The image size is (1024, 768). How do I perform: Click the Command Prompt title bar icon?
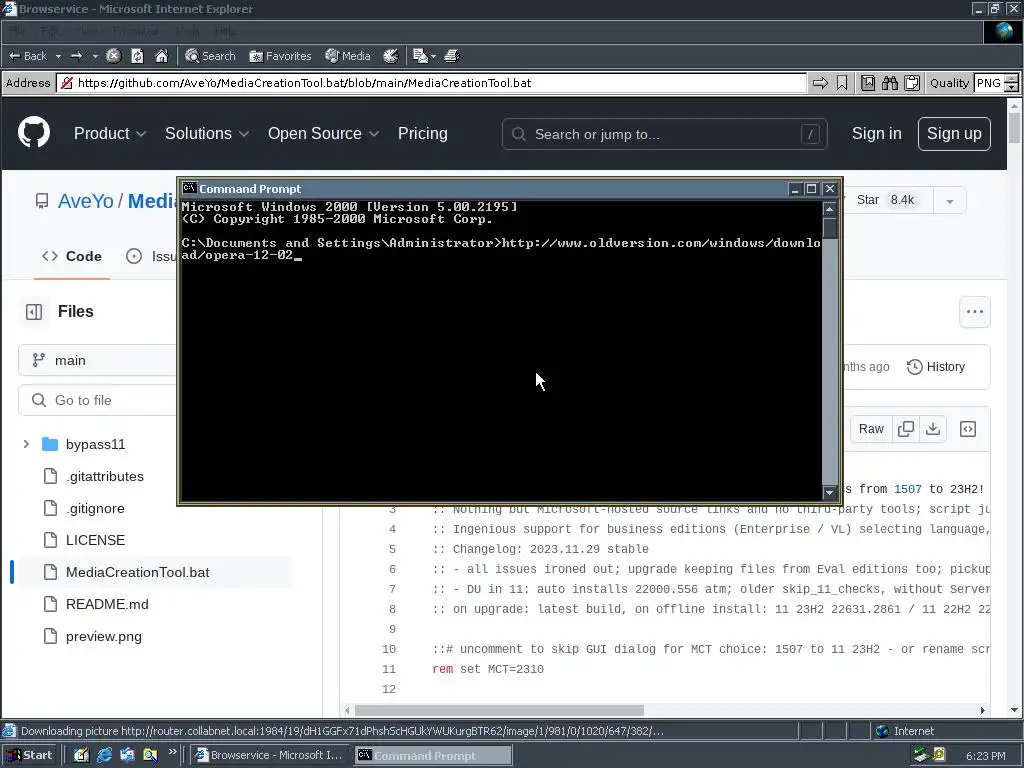189,188
